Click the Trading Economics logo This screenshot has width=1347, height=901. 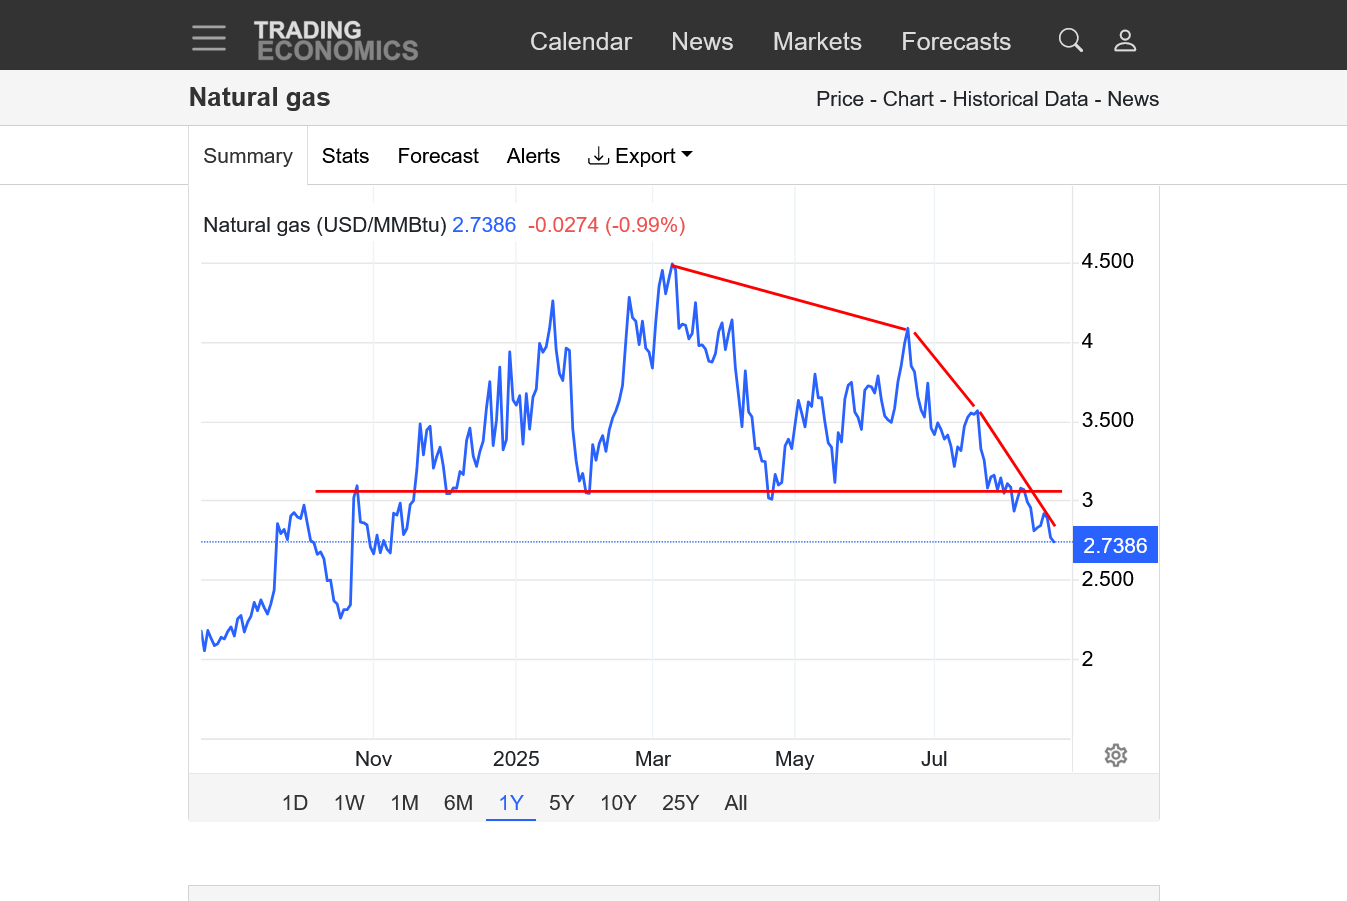click(x=336, y=41)
